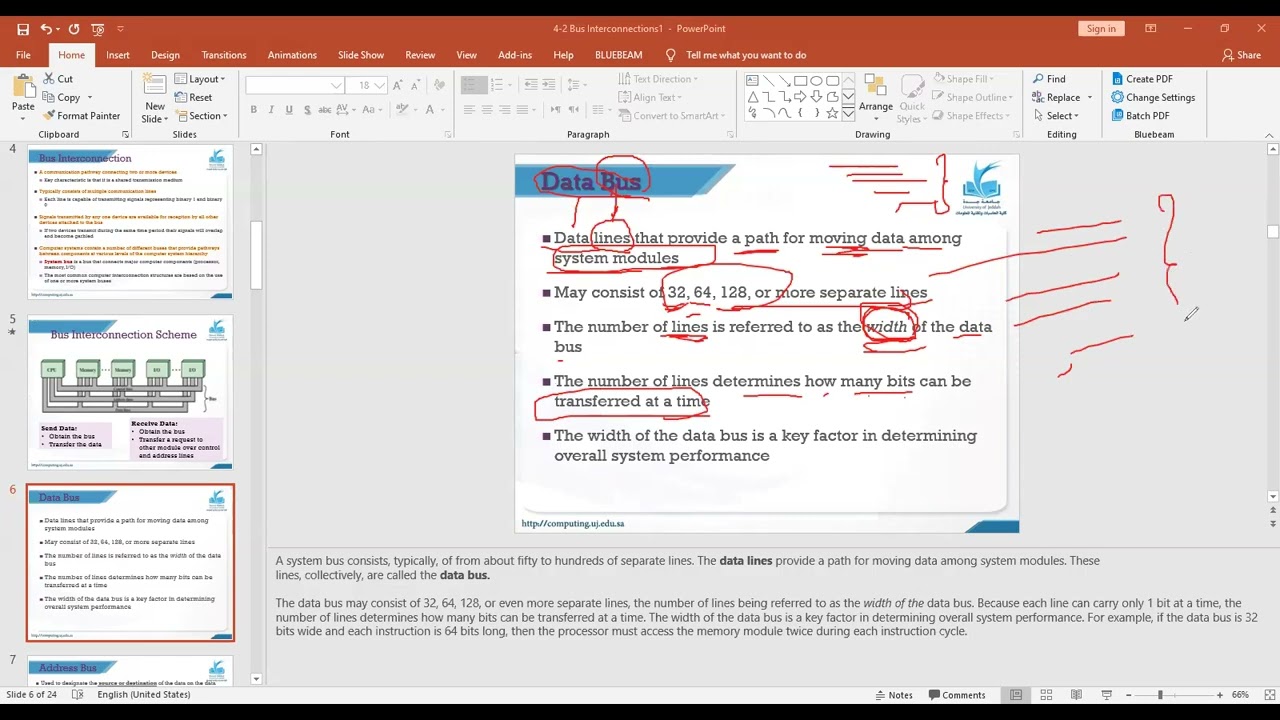Image resolution: width=1280 pixels, height=720 pixels.
Task: Cut the selection with the scissors icon
Action: [x=57, y=79]
